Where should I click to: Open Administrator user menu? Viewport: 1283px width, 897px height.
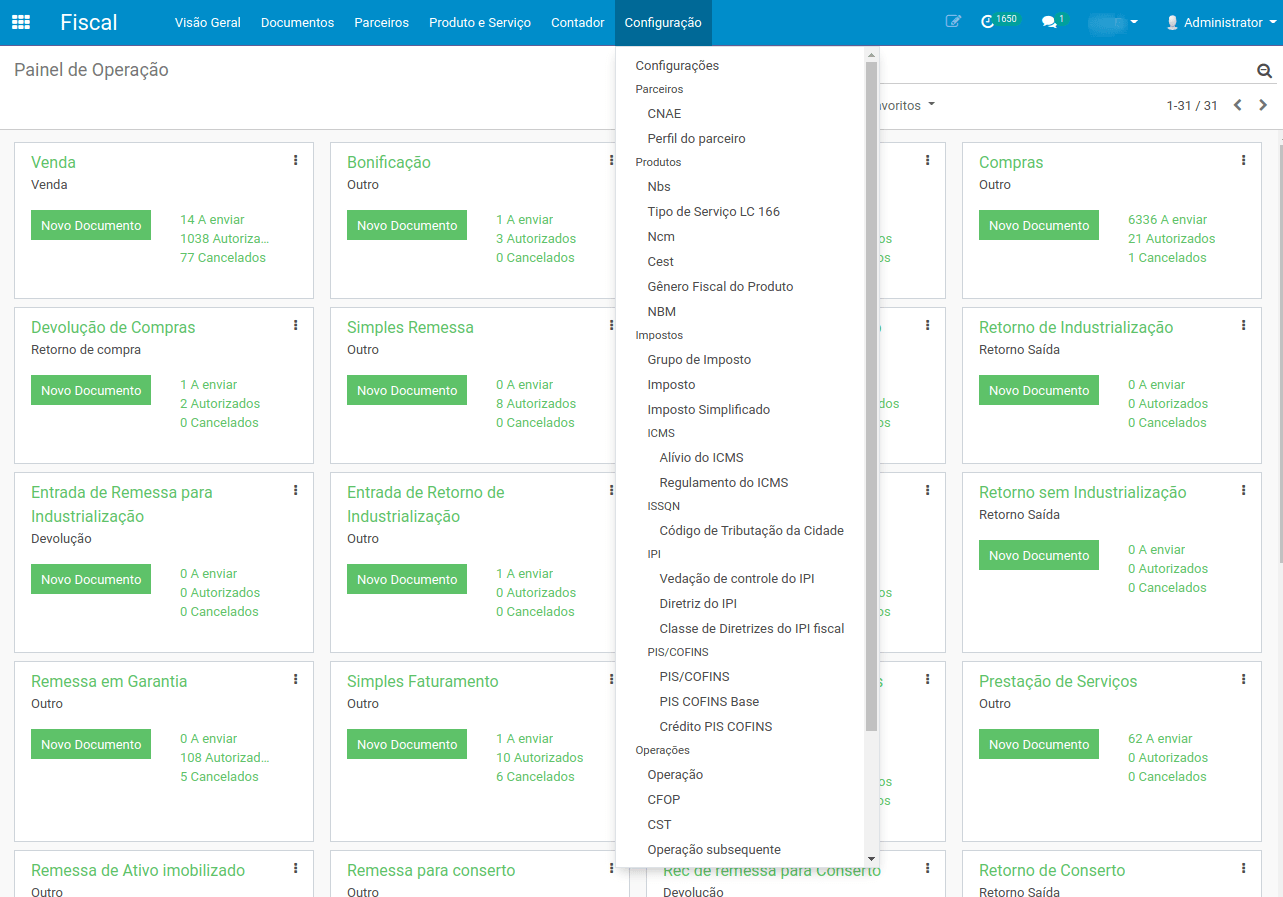click(1221, 22)
